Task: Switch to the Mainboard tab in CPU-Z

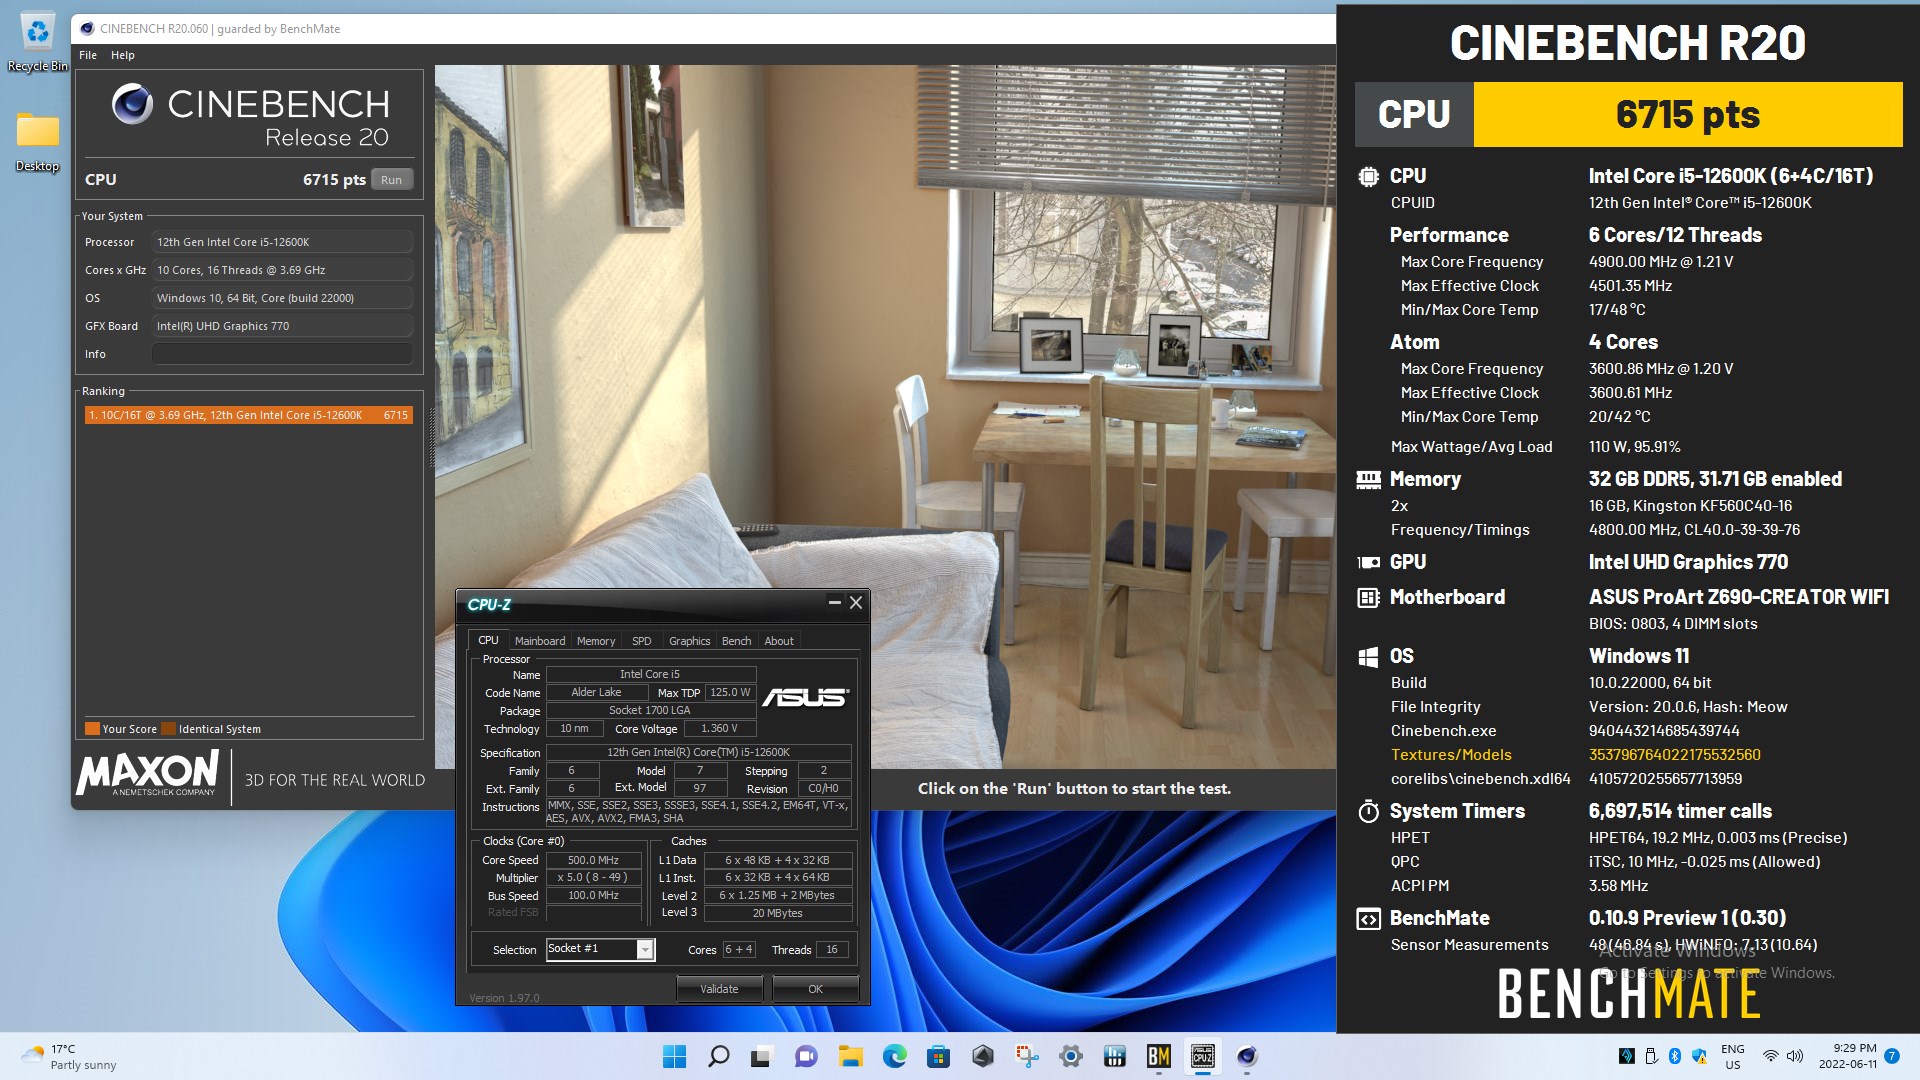Action: coord(540,641)
